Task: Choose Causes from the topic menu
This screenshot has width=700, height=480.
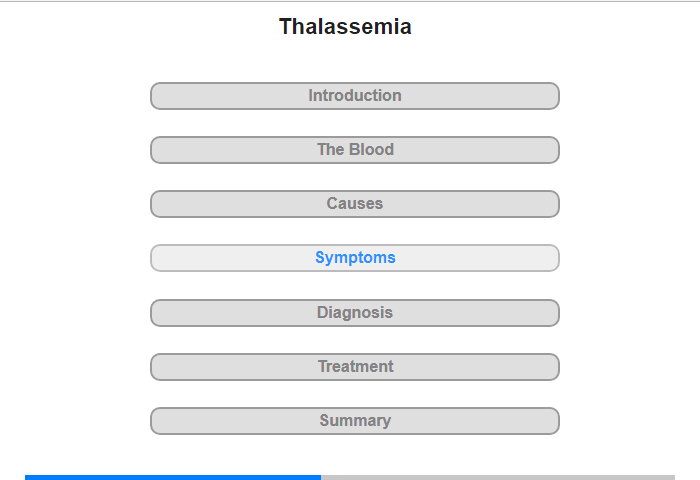Action: 355,204
